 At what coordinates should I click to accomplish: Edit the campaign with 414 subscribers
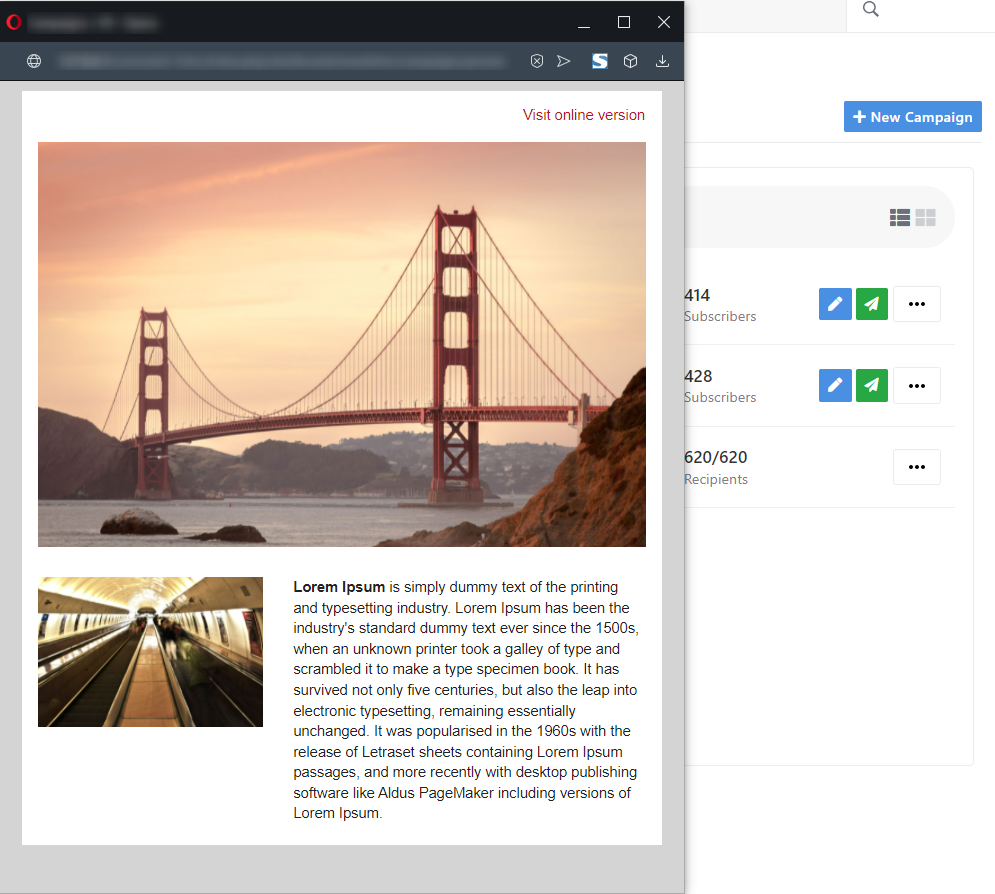pos(835,304)
